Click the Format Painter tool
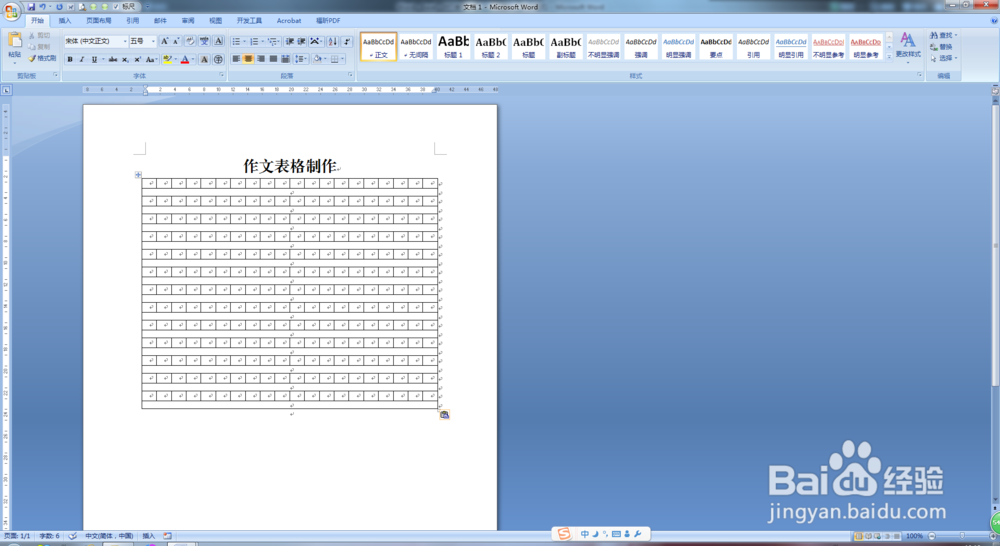1000x546 pixels. 42,58
